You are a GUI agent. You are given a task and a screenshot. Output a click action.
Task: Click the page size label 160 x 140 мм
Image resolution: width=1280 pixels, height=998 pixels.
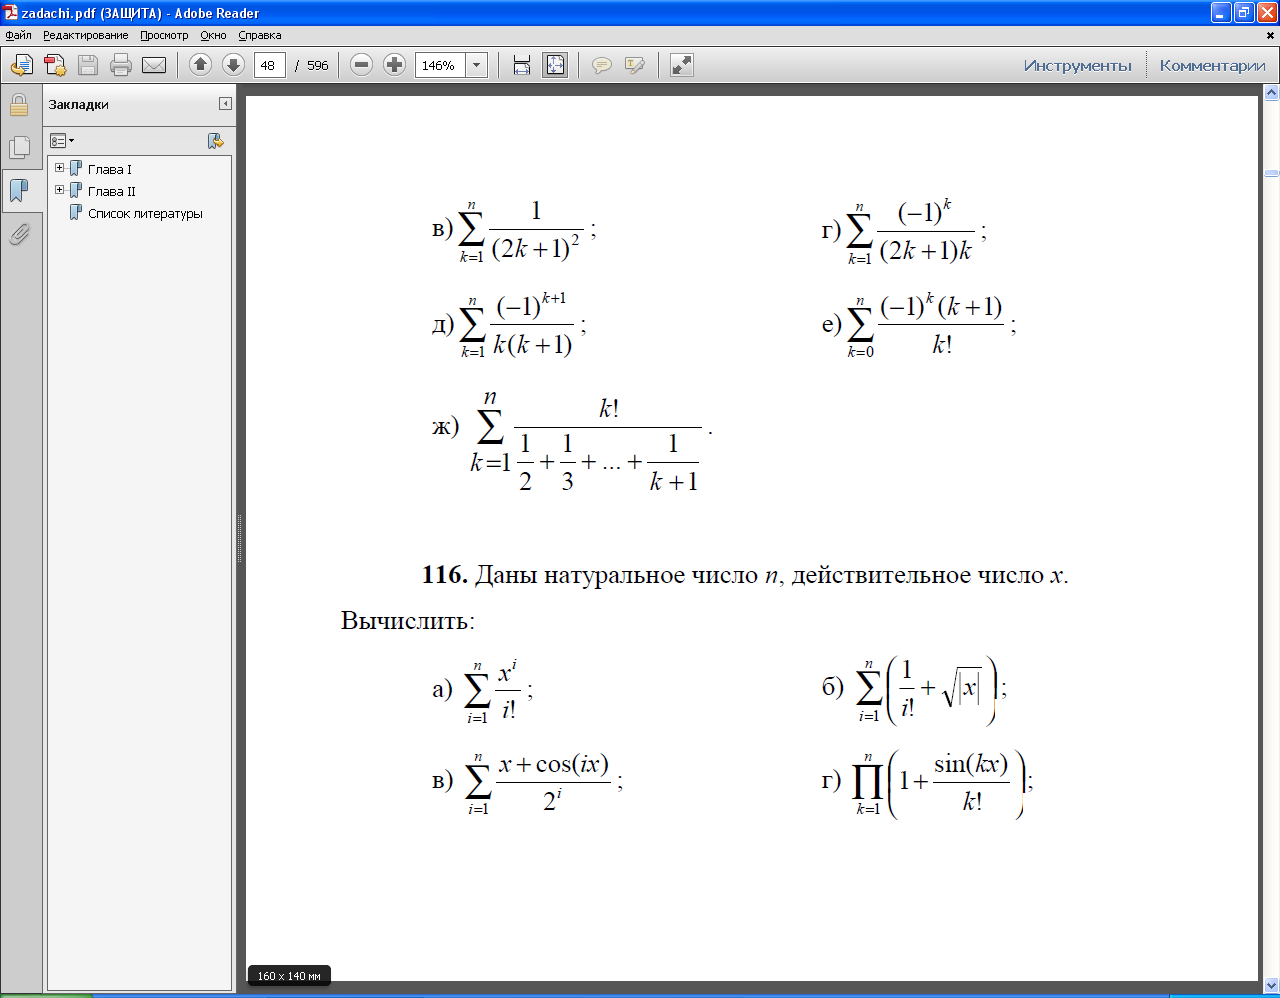point(289,976)
